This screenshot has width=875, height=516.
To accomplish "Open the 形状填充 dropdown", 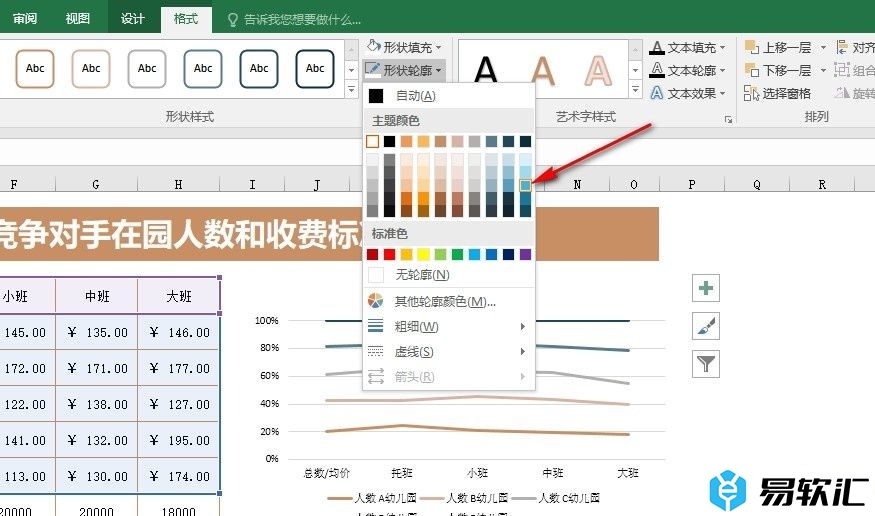I will (x=405, y=47).
